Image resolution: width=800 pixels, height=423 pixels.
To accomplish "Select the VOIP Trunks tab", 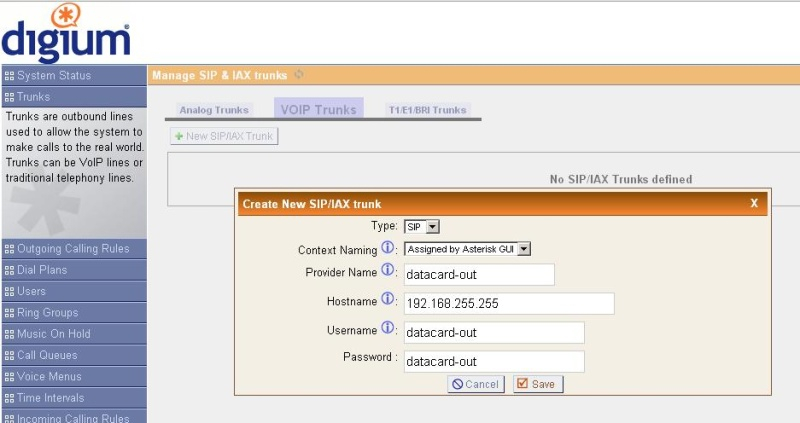I will click(319, 109).
